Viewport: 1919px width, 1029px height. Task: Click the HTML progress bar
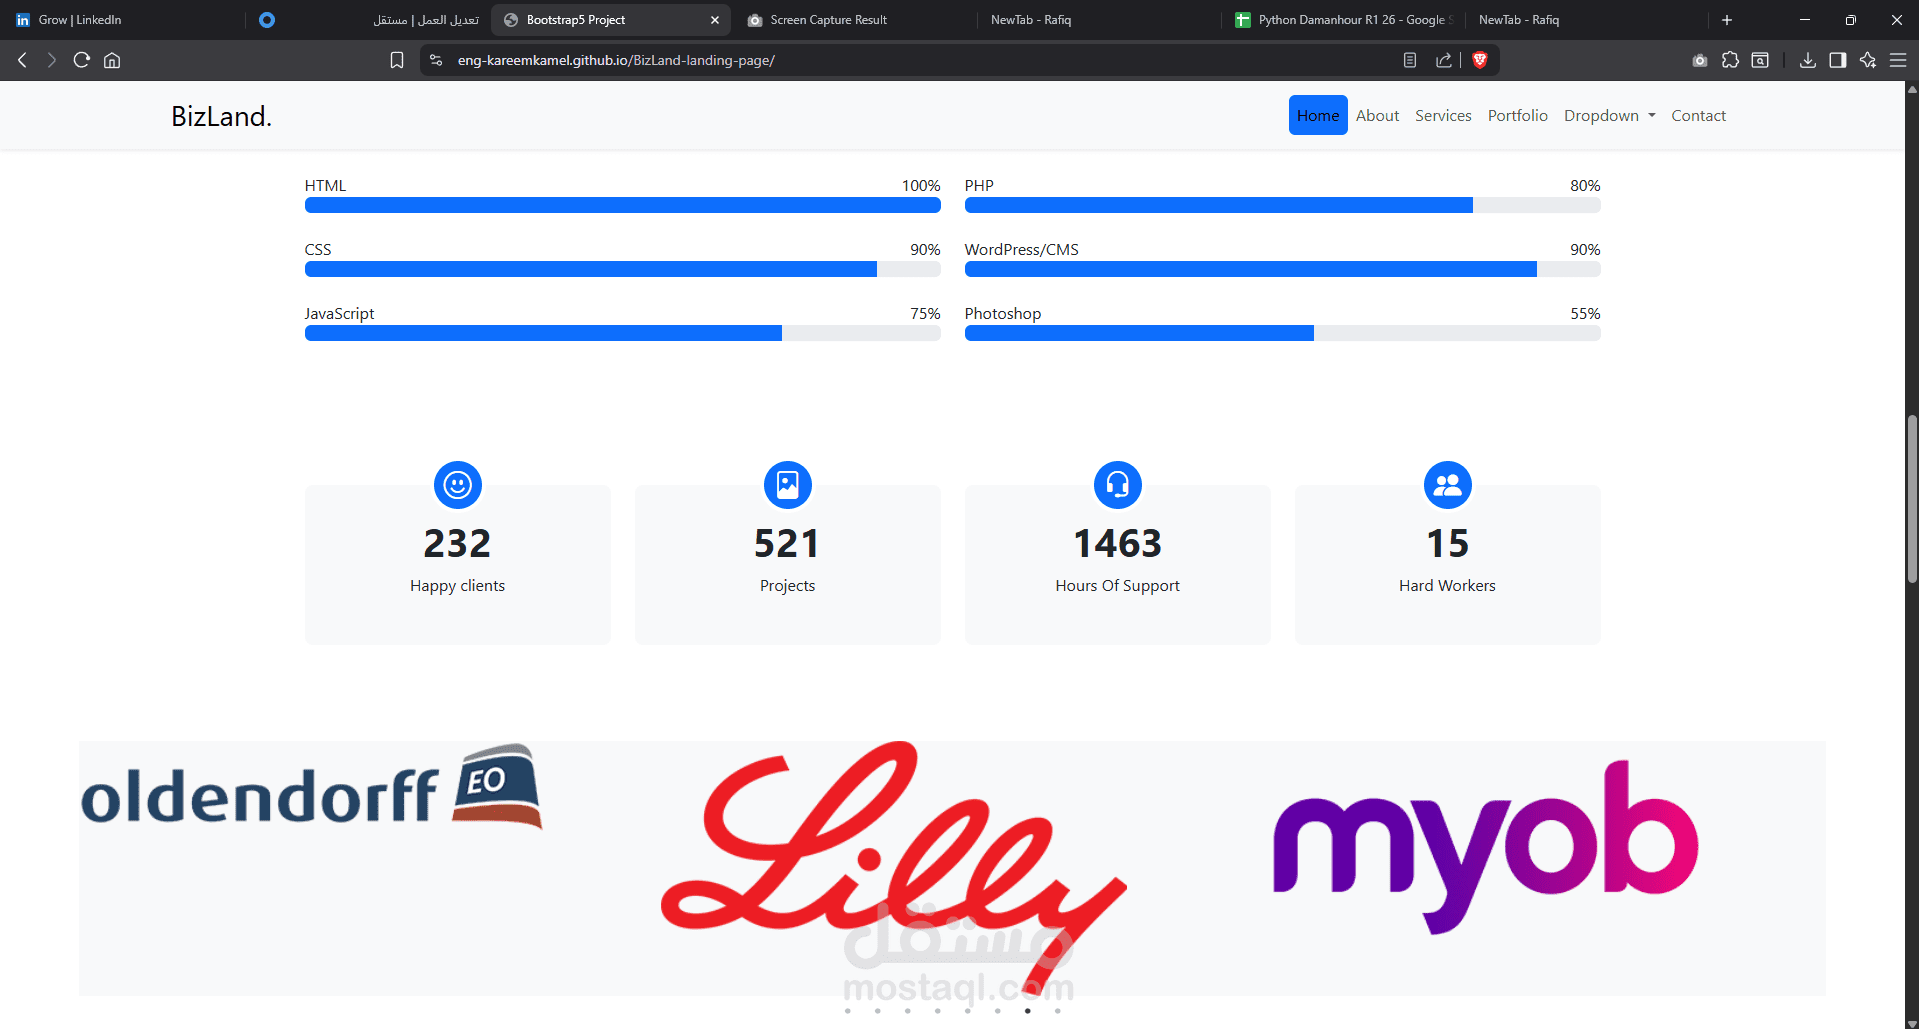[x=622, y=205]
